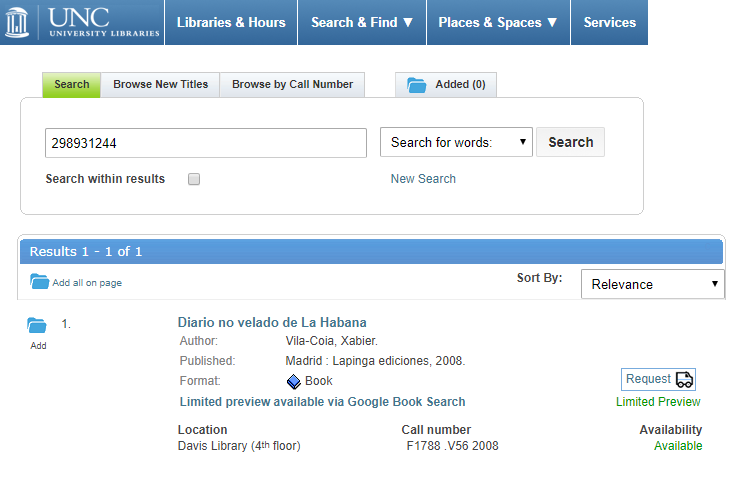Select call number F1788 .V56 2008
The image size is (733, 482).
point(453,446)
